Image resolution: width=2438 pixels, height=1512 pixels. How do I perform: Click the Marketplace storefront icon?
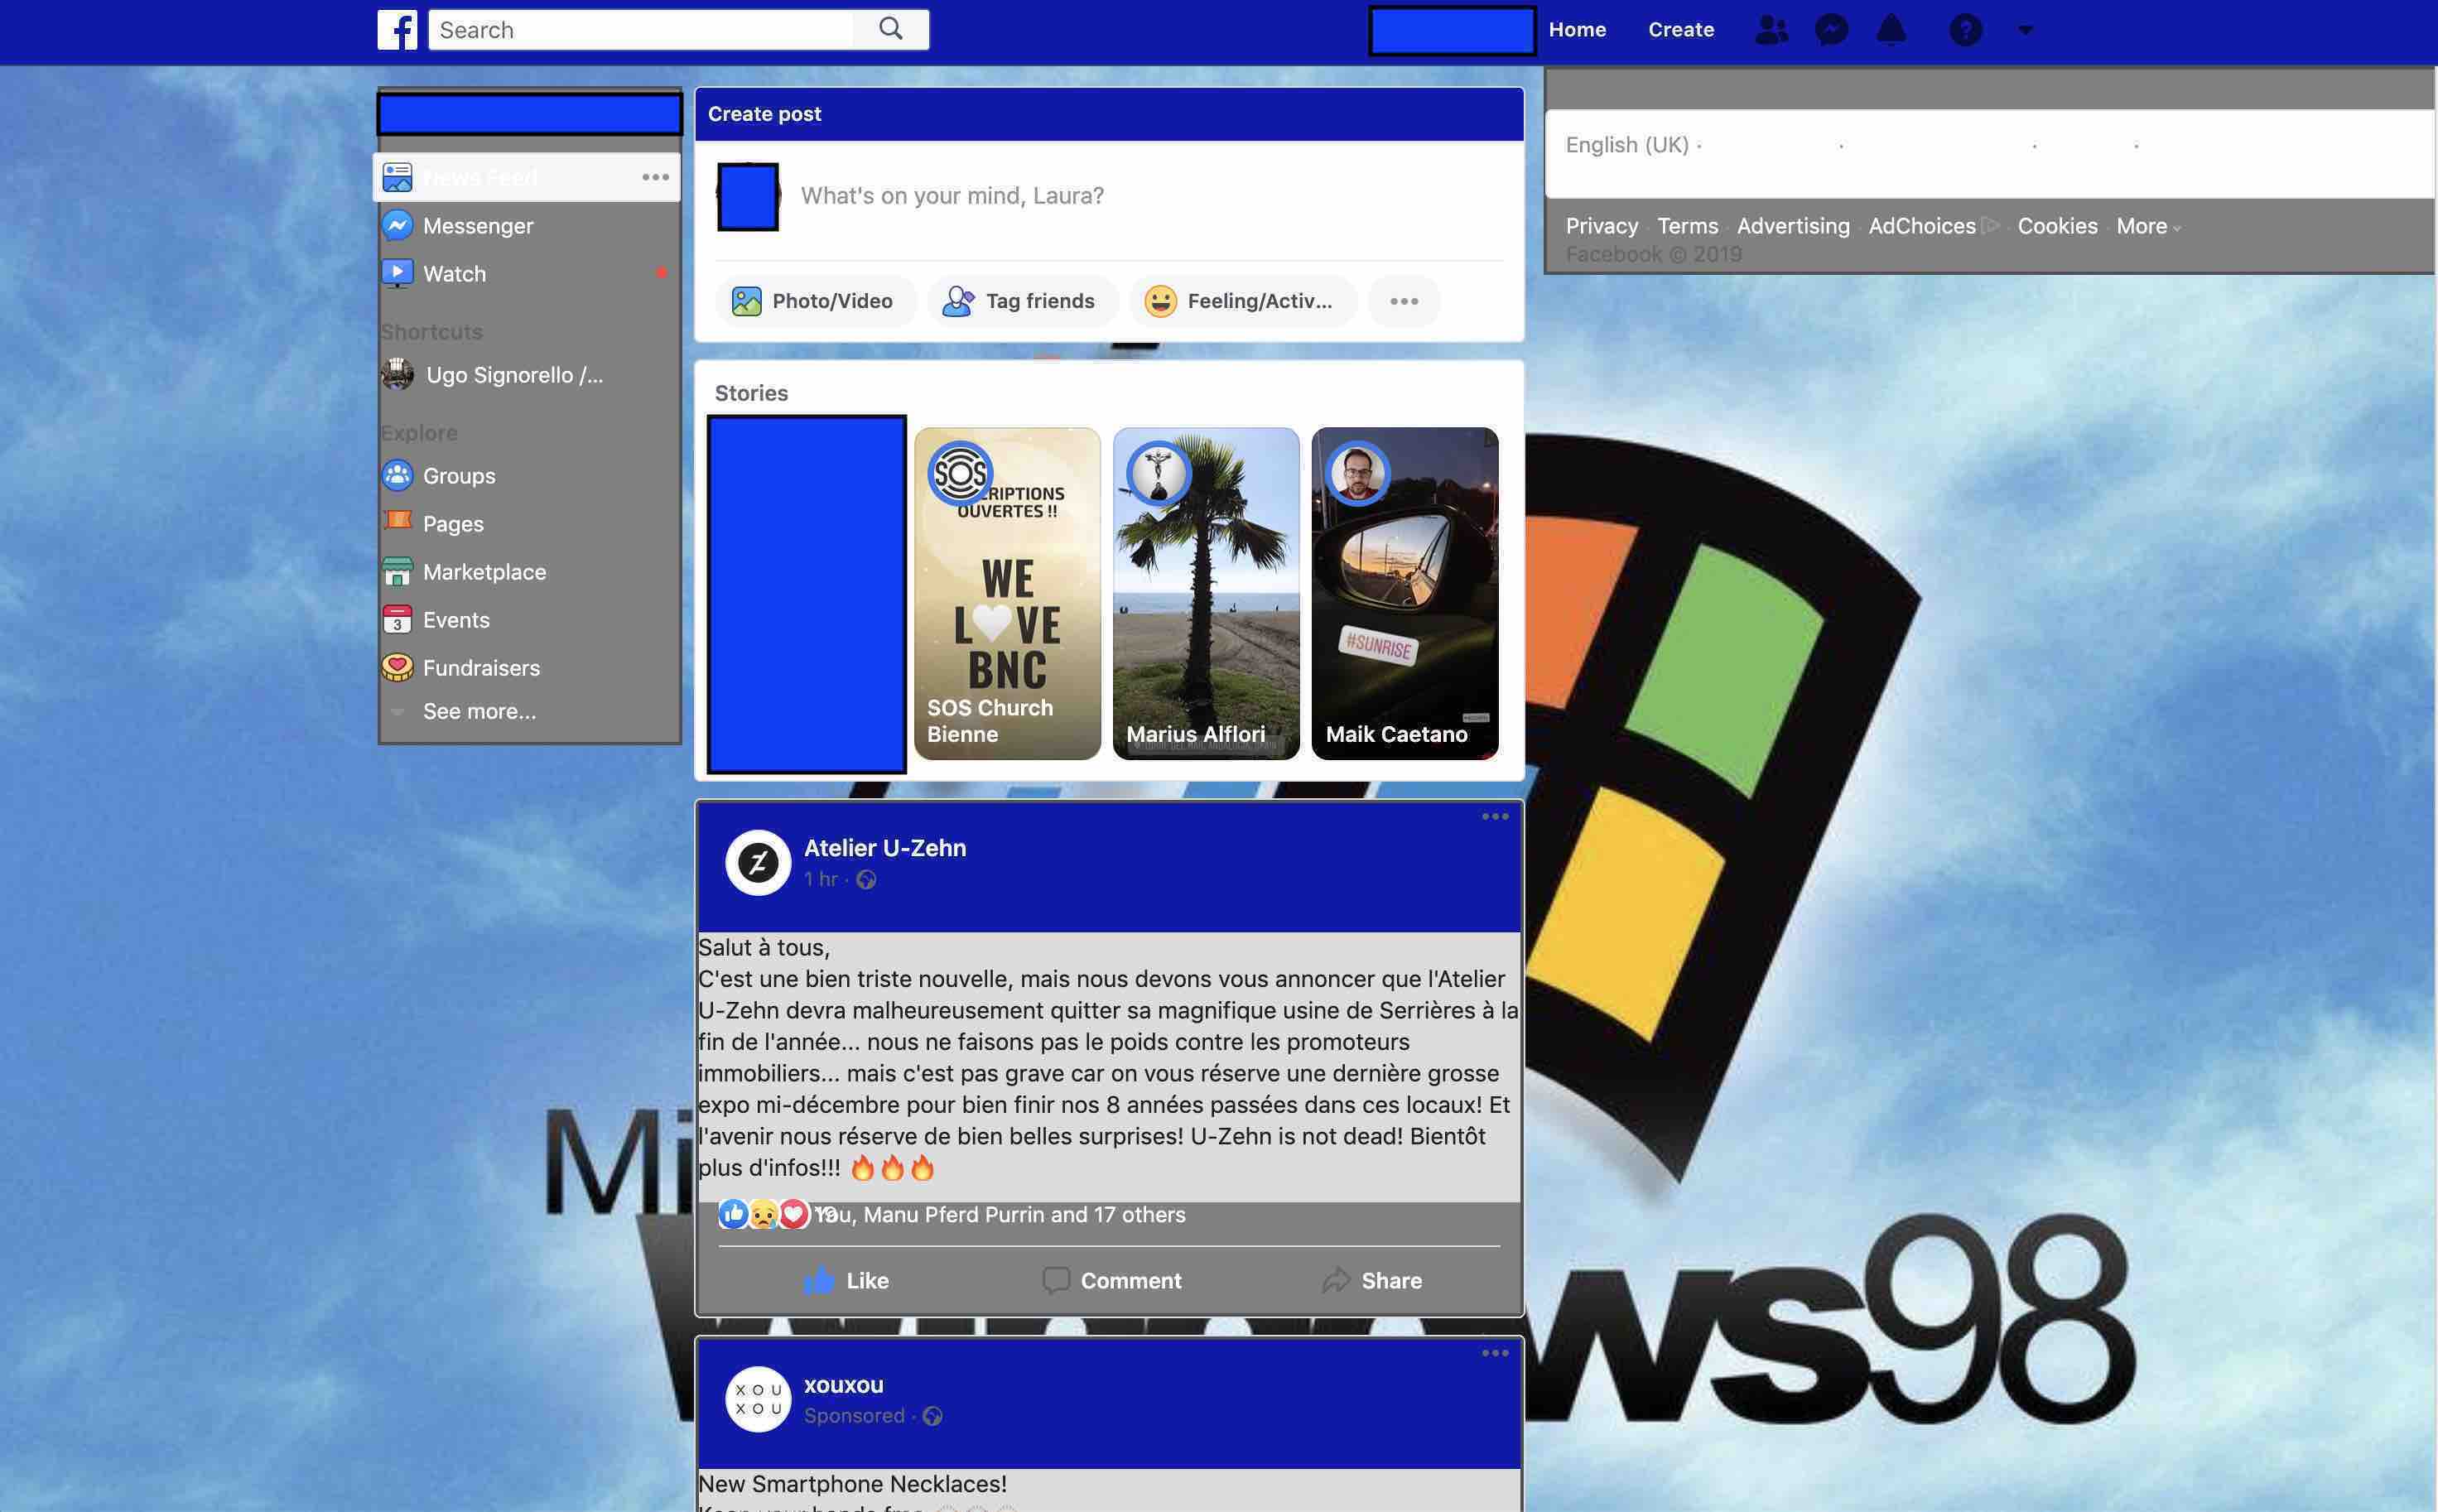(397, 571)
